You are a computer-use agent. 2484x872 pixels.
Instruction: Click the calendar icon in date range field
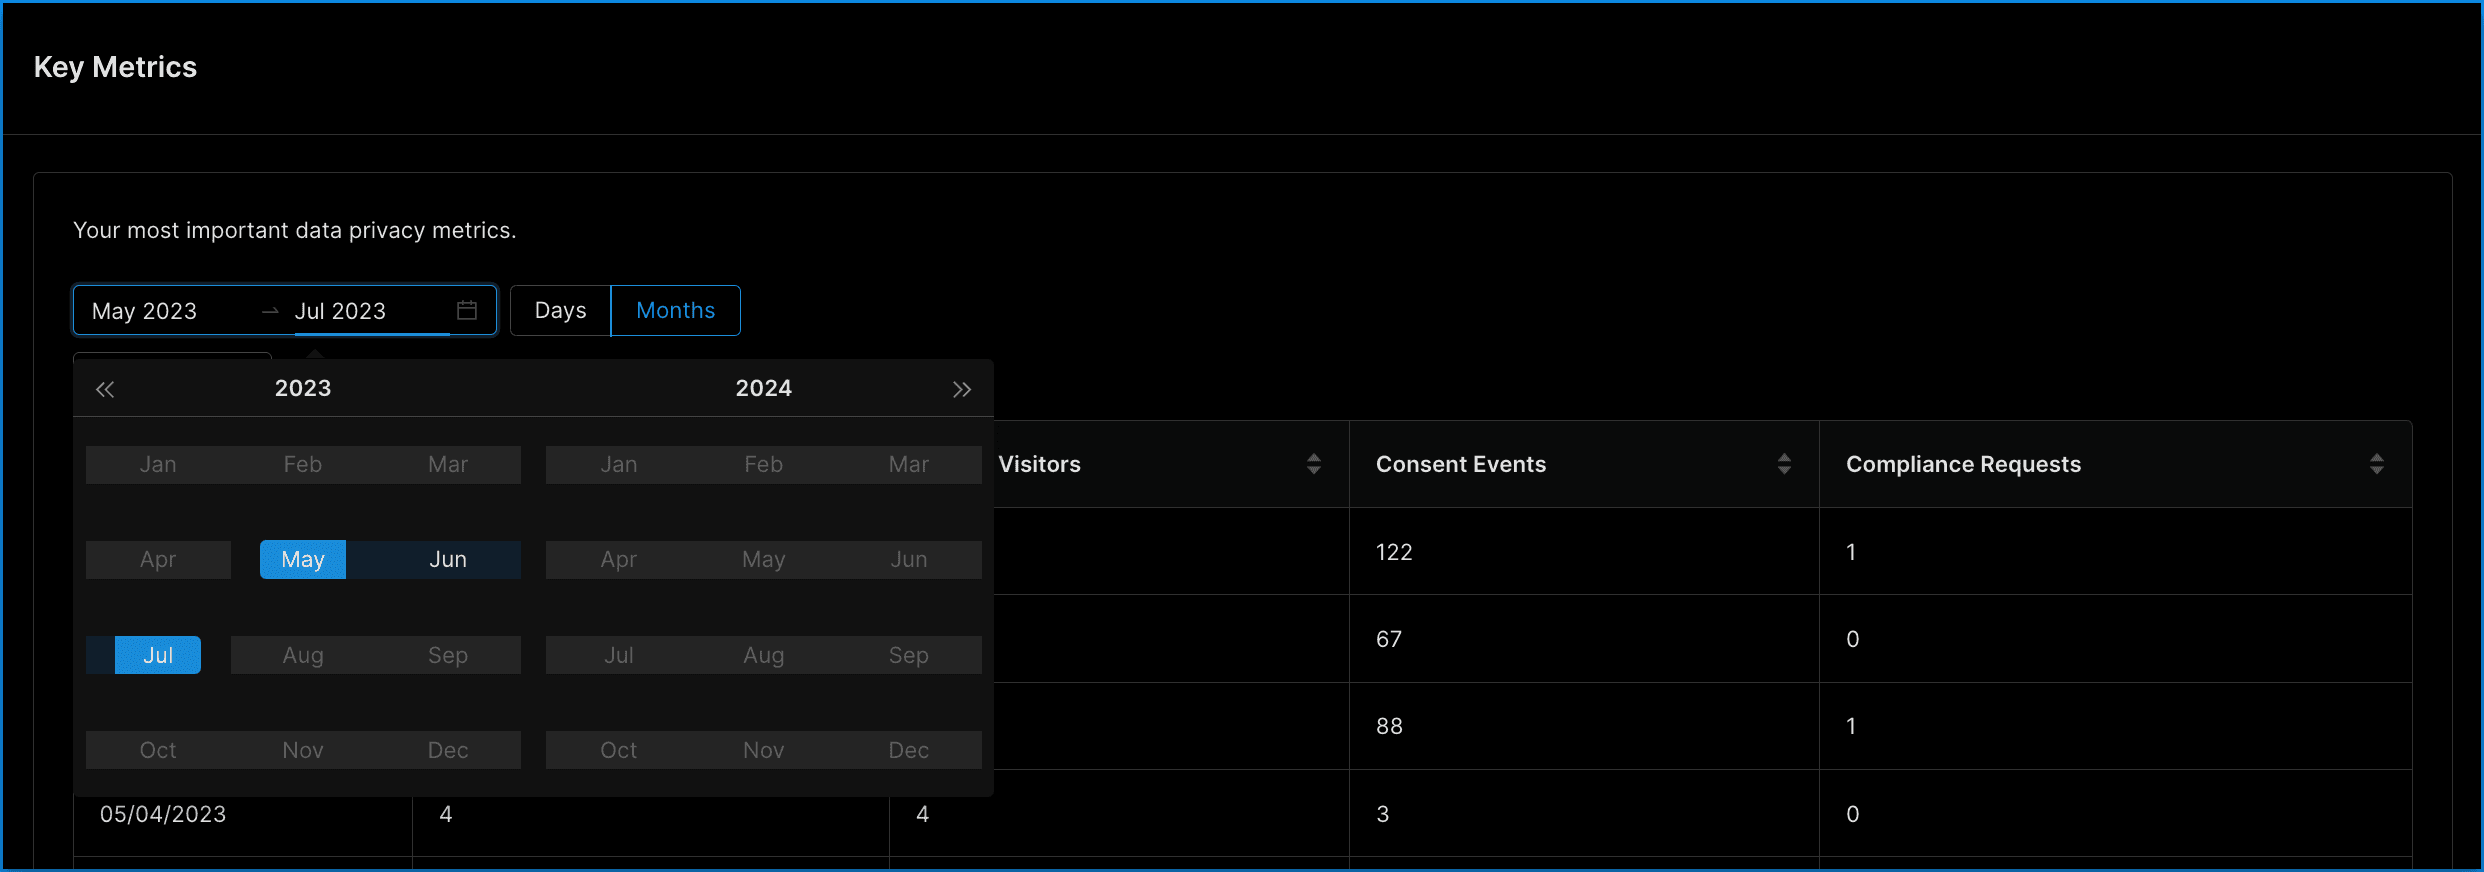pyautogui.click(x=467, y=310)
